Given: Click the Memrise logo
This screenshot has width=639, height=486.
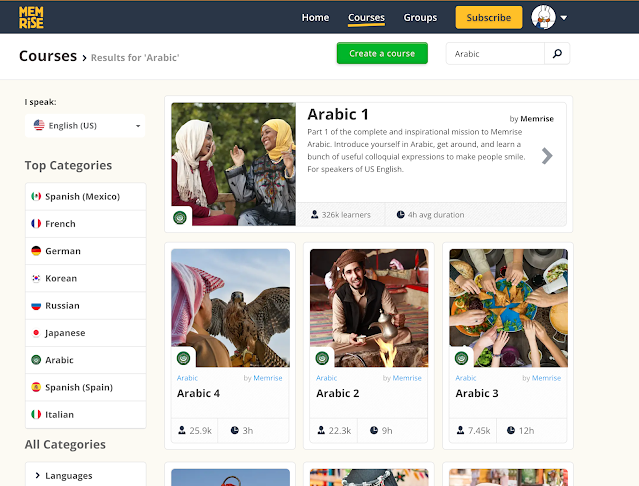Looking at the screenshot, I should coord(31,18).
